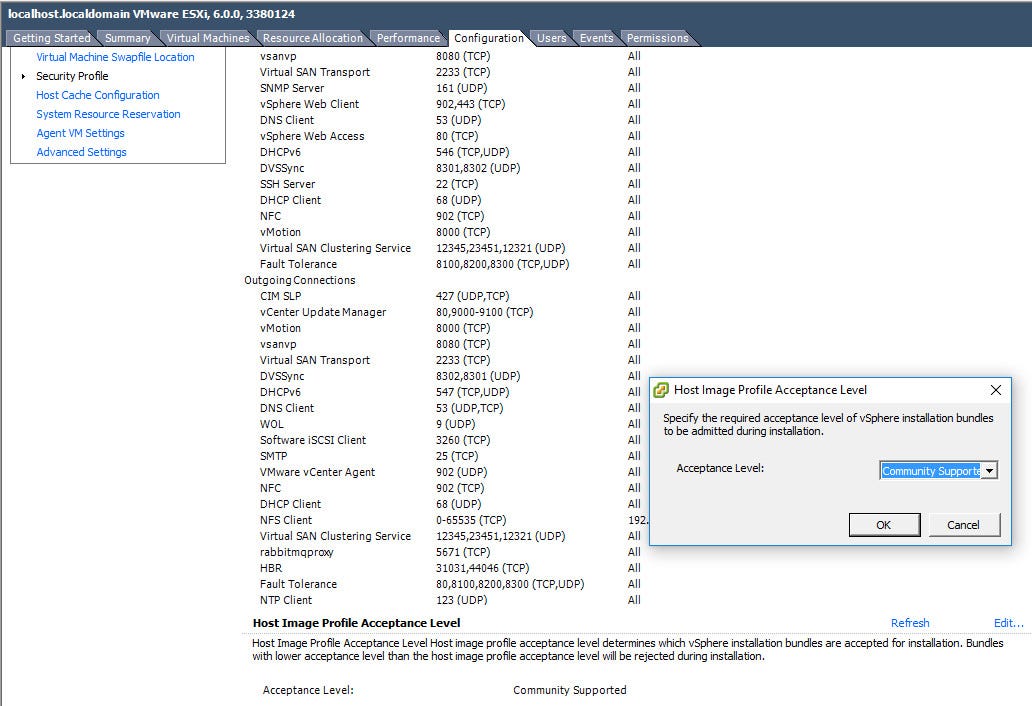Click the SMTP entry
This screenshot has width=1032, height=706.
[274, 456]
